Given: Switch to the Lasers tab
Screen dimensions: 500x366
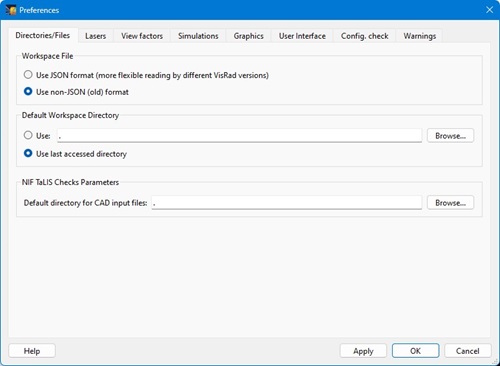Looking at the screenshot, I should point(96,36).
